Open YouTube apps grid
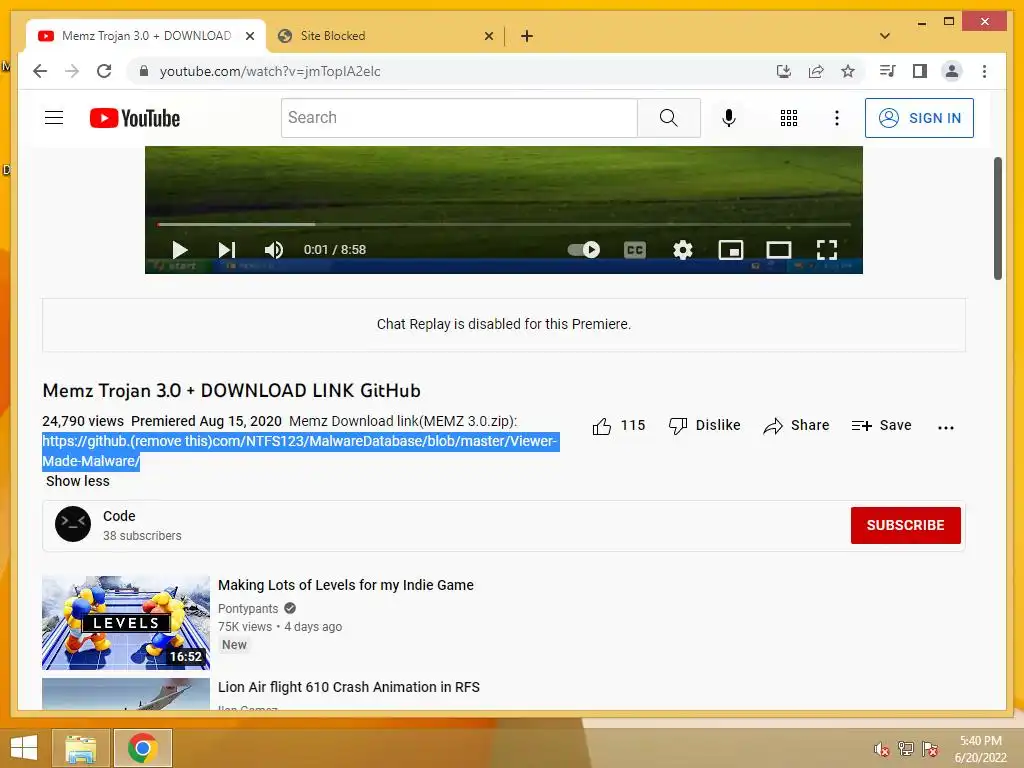The image size is (1024, 768). click(x=789, y=118)
